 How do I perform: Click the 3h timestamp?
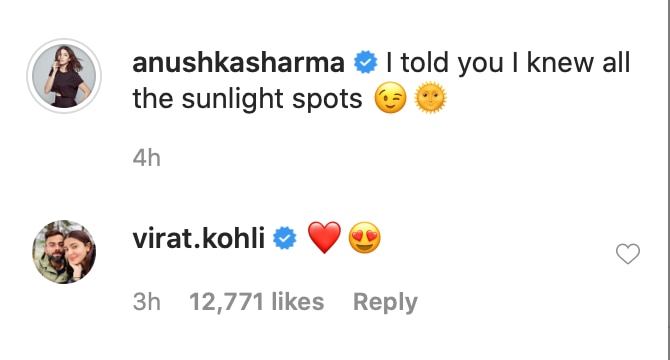(147, 302)
